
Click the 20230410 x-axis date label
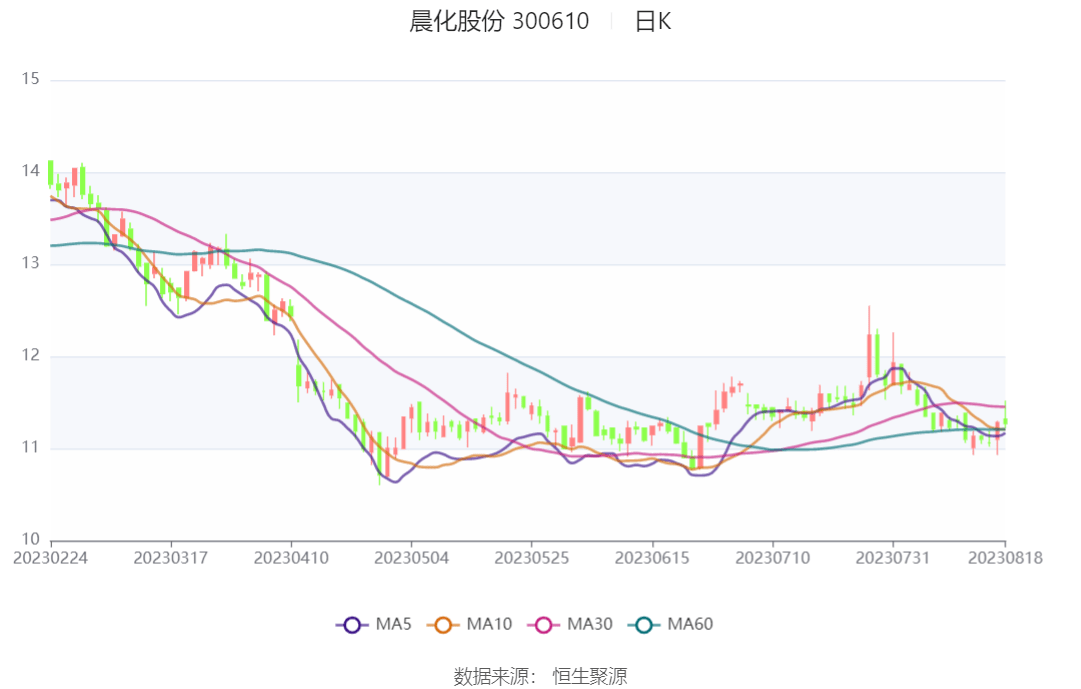pos(291,558)
